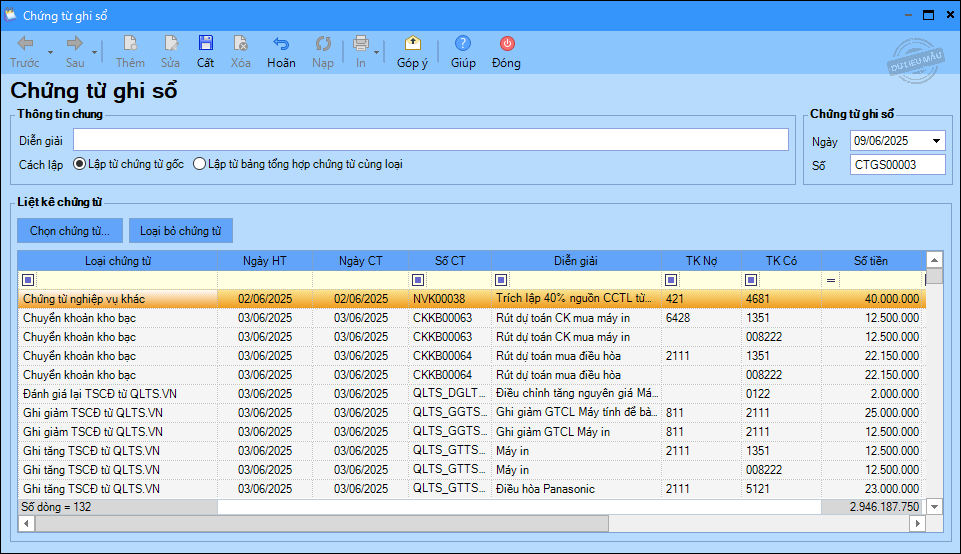The image size is (961, 554).
Task: Sort by Số tiền column header
Action: point(871,261)
